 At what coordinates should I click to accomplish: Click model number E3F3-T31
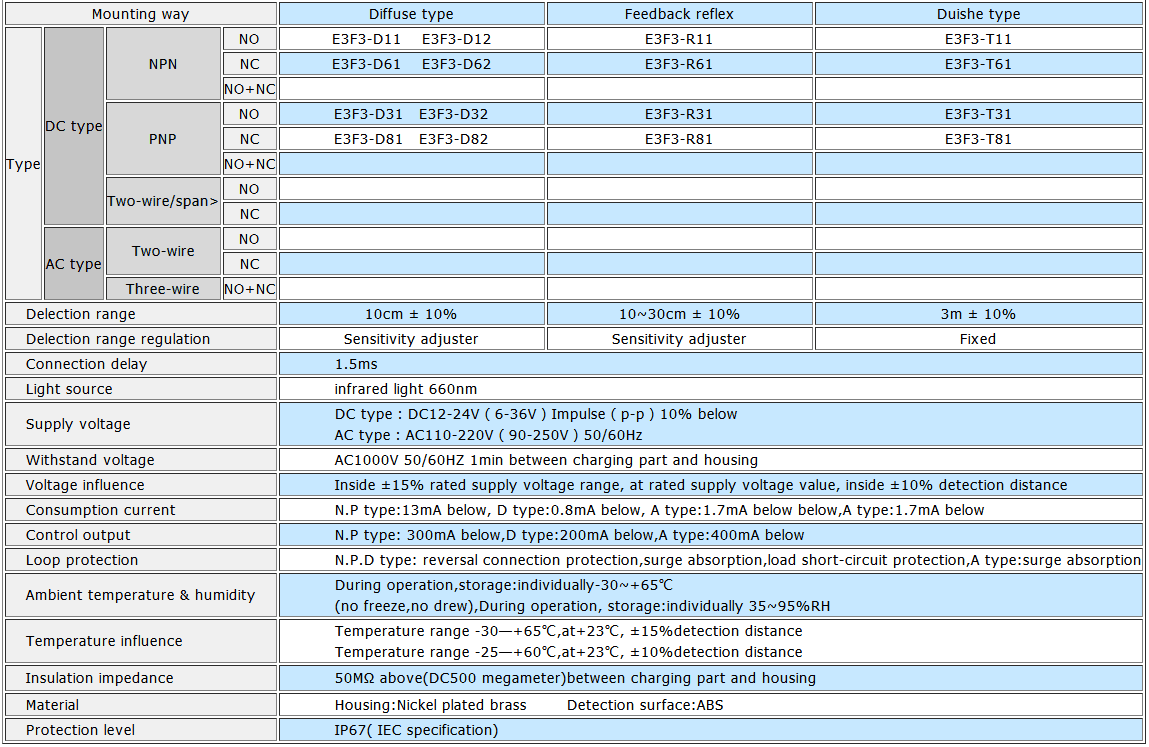point(978,114)
